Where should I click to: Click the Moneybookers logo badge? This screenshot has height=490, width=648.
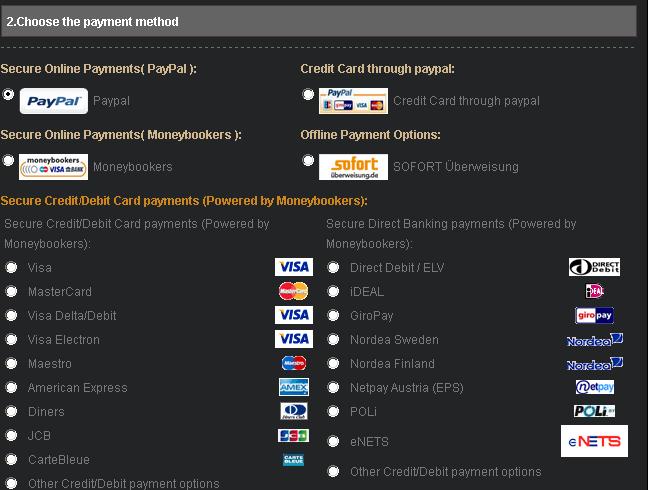[x=53, y=167]
